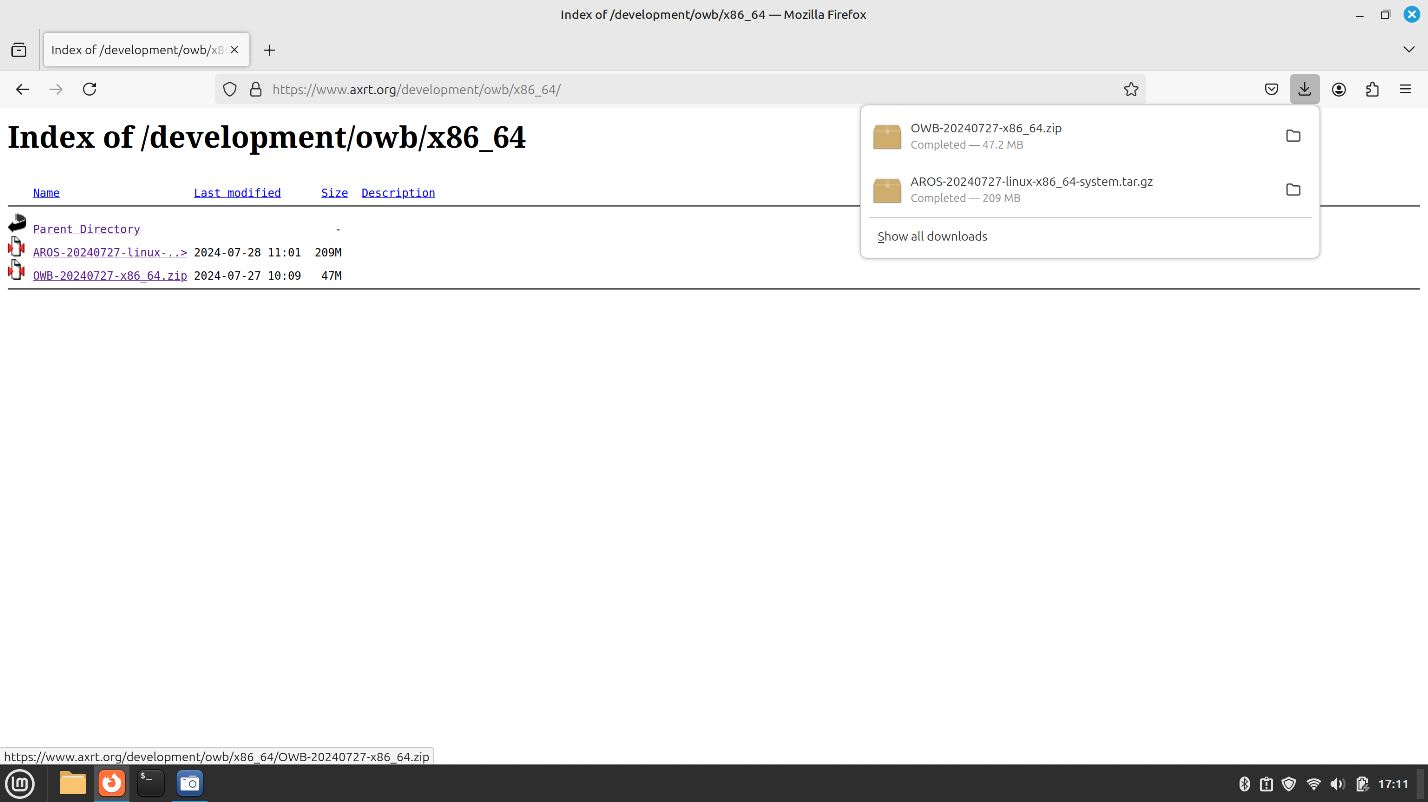Click the battery power tray icon
The image size is (1428, 802).
[x=1362, y=784]
